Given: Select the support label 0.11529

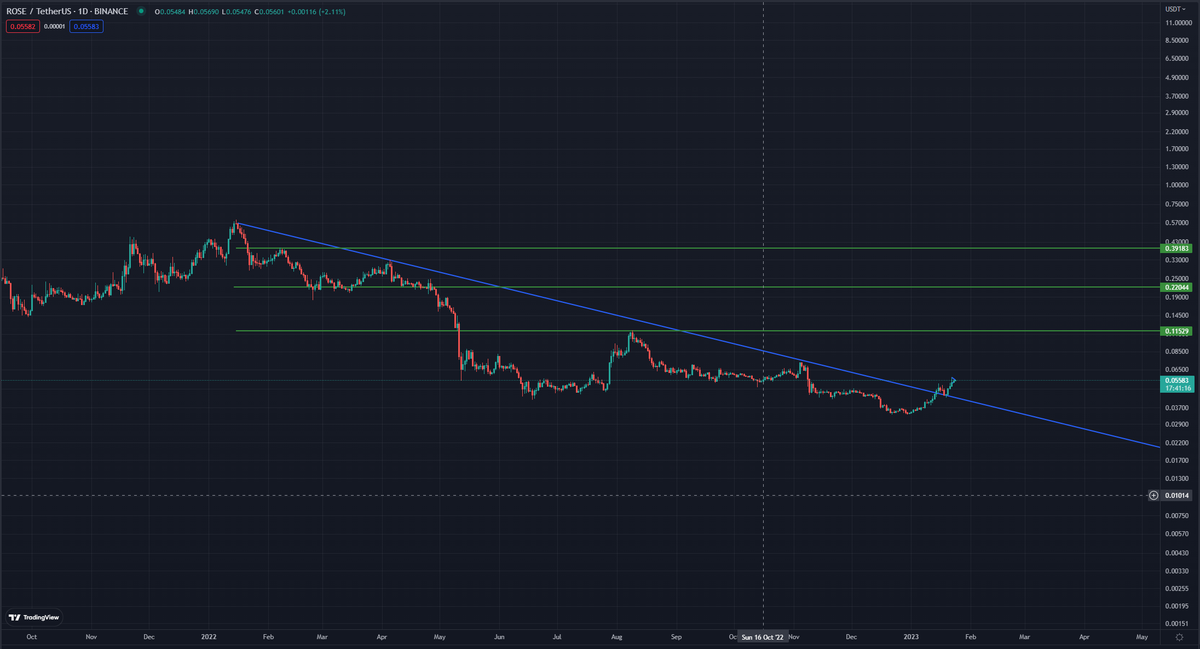Looking at the screenshot, I should [1174, 330].
